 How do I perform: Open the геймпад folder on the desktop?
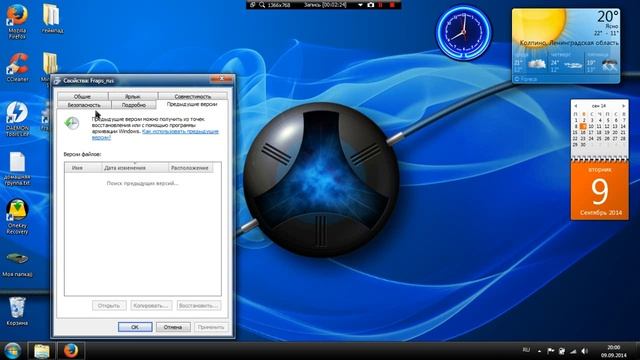coord(52,19)
